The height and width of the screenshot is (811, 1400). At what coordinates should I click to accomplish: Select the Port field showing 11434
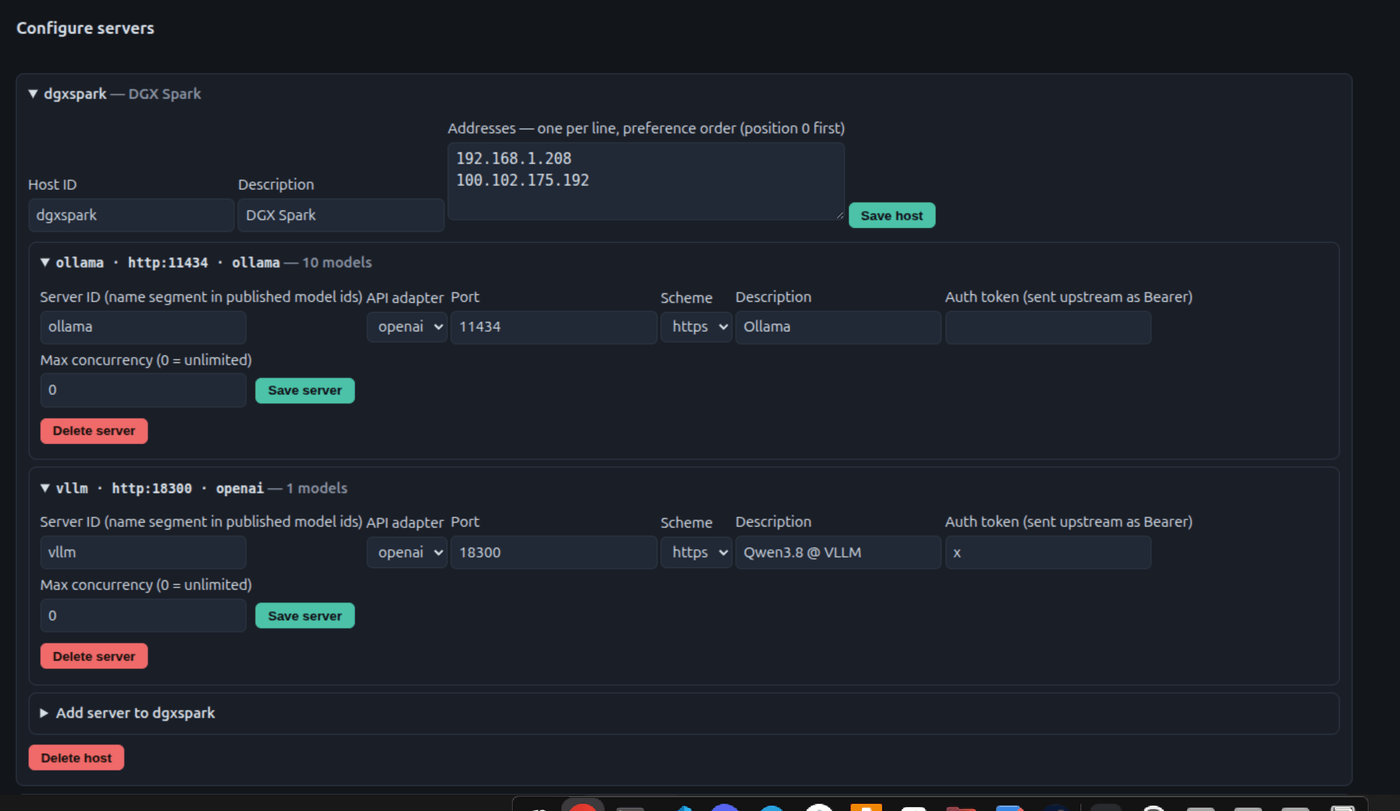tap(554, 327)
